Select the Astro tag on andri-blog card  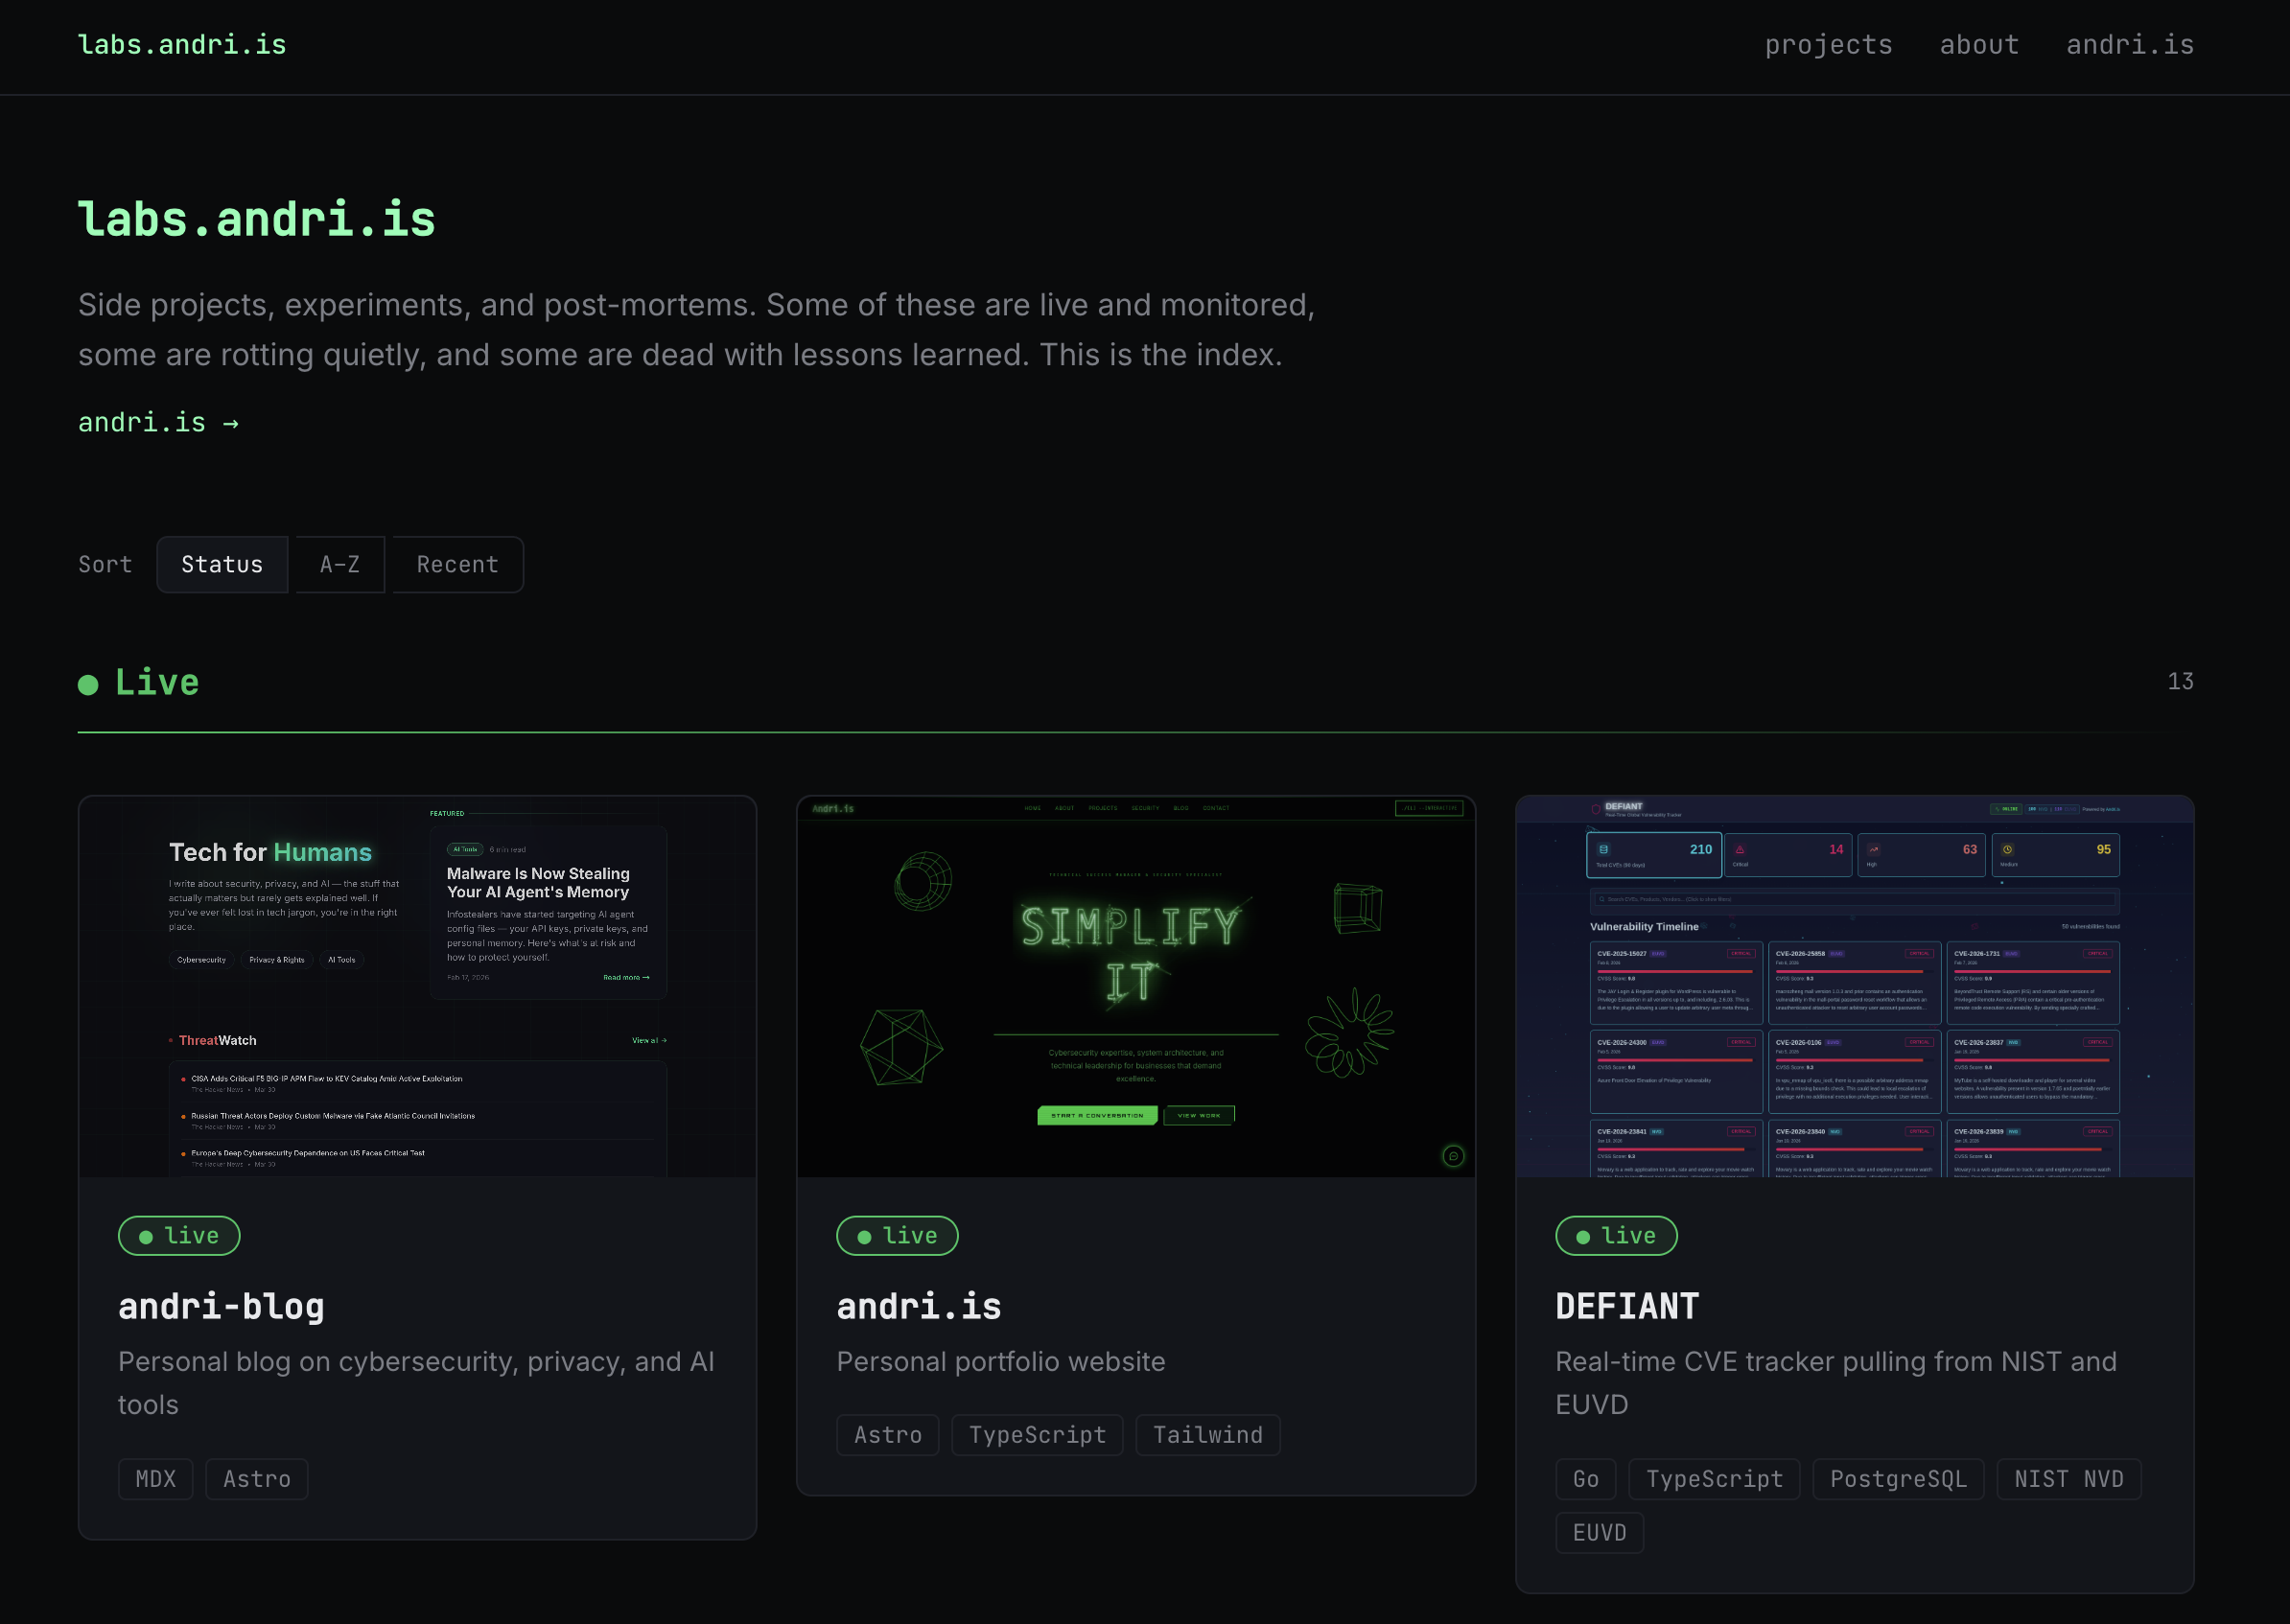coord(257,1479)
